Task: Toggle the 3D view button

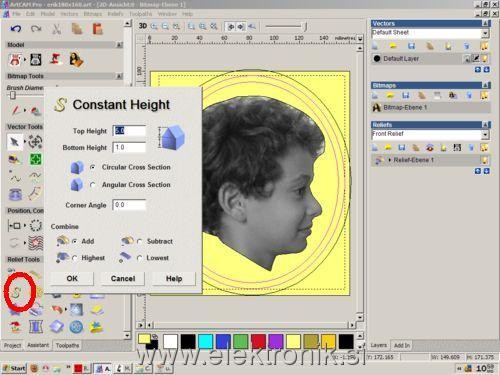Action: click(143, 26)
